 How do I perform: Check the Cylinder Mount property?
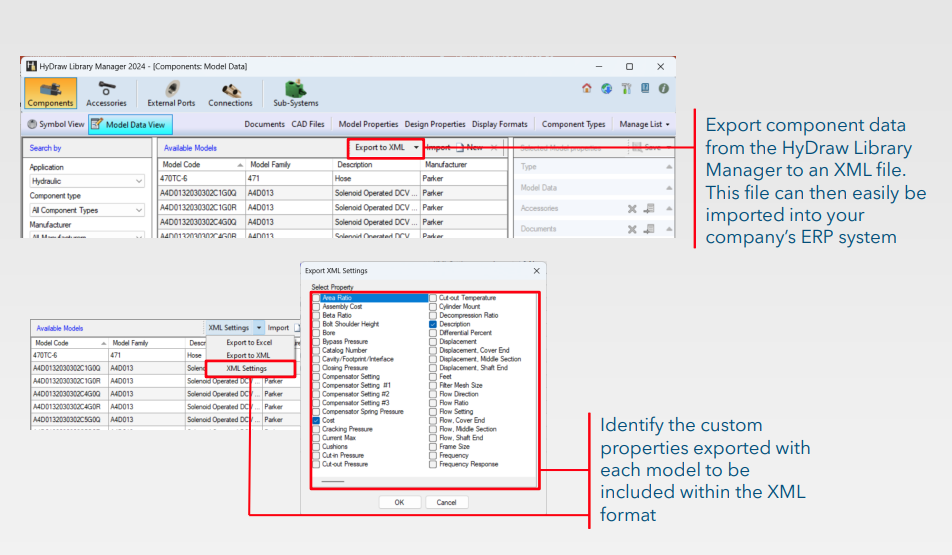pyautogui.click(x=433, y=307)
